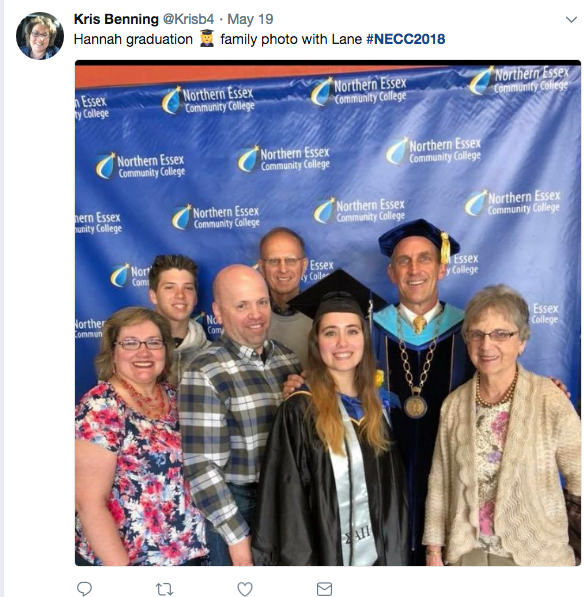Click the gold medallion worn by the president

click(x=415, y=405)
